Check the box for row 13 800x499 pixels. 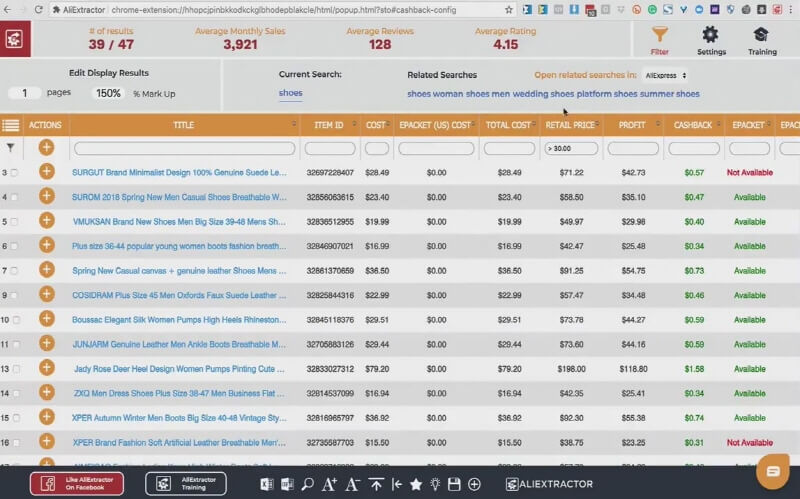click(16, 368)
